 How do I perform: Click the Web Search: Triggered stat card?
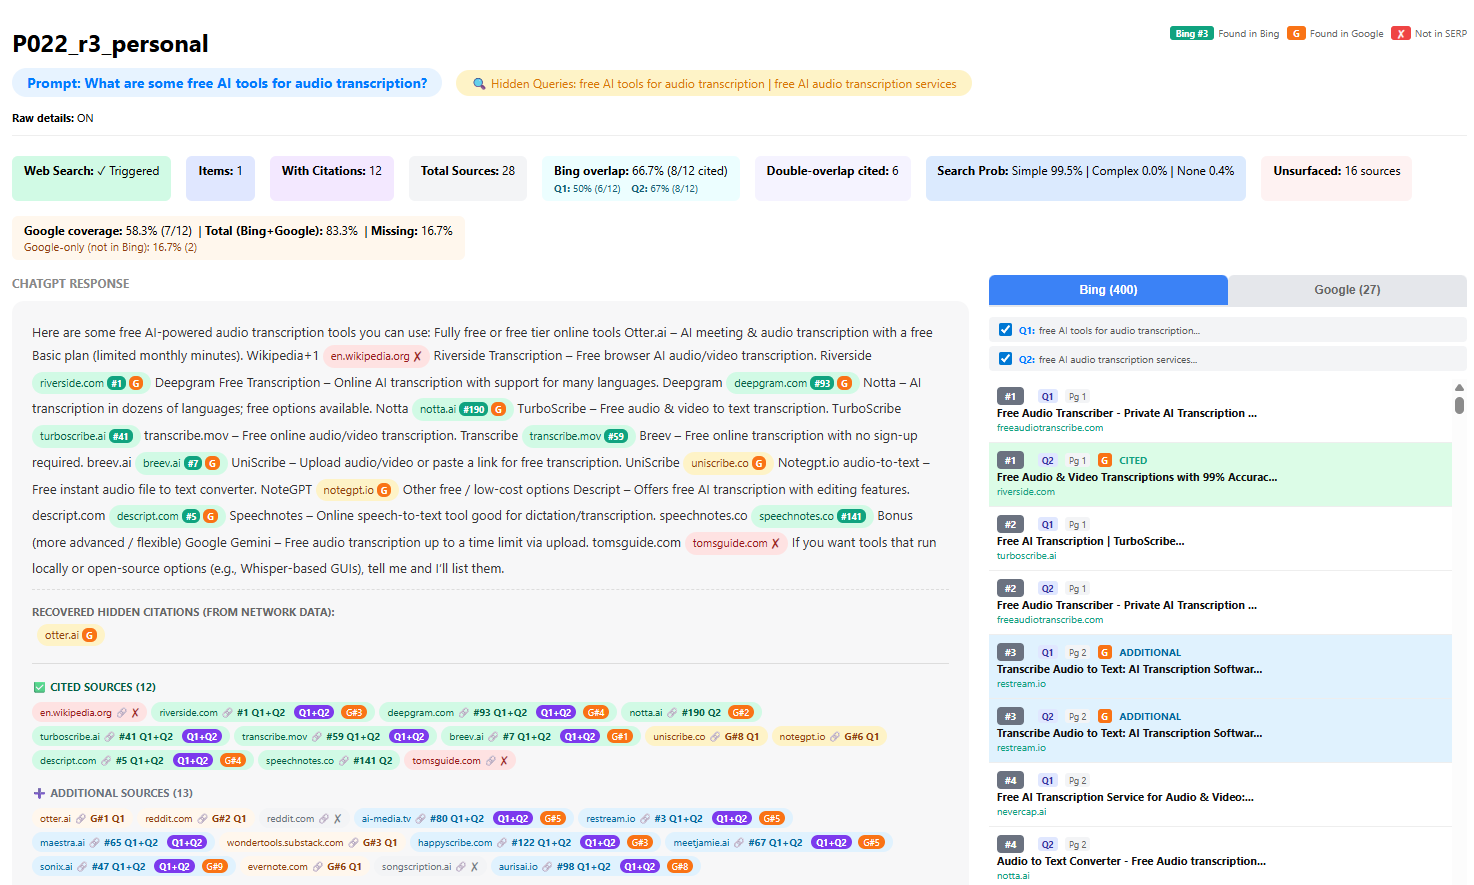click(x=92, y=178)
